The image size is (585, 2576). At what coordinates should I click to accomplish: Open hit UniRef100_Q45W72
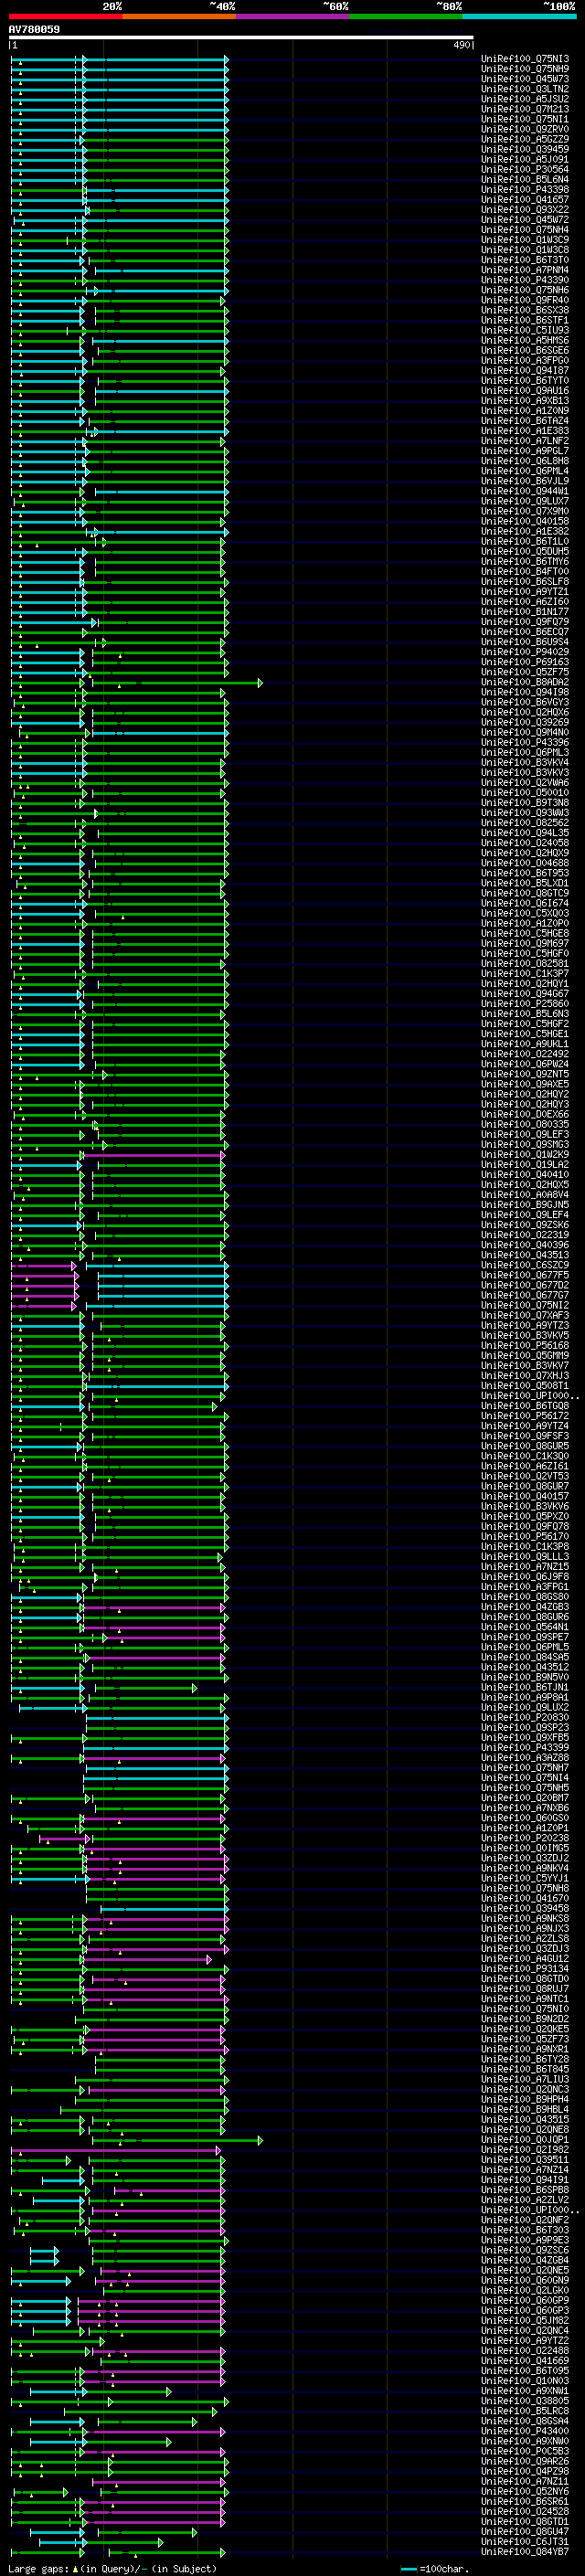525,219
